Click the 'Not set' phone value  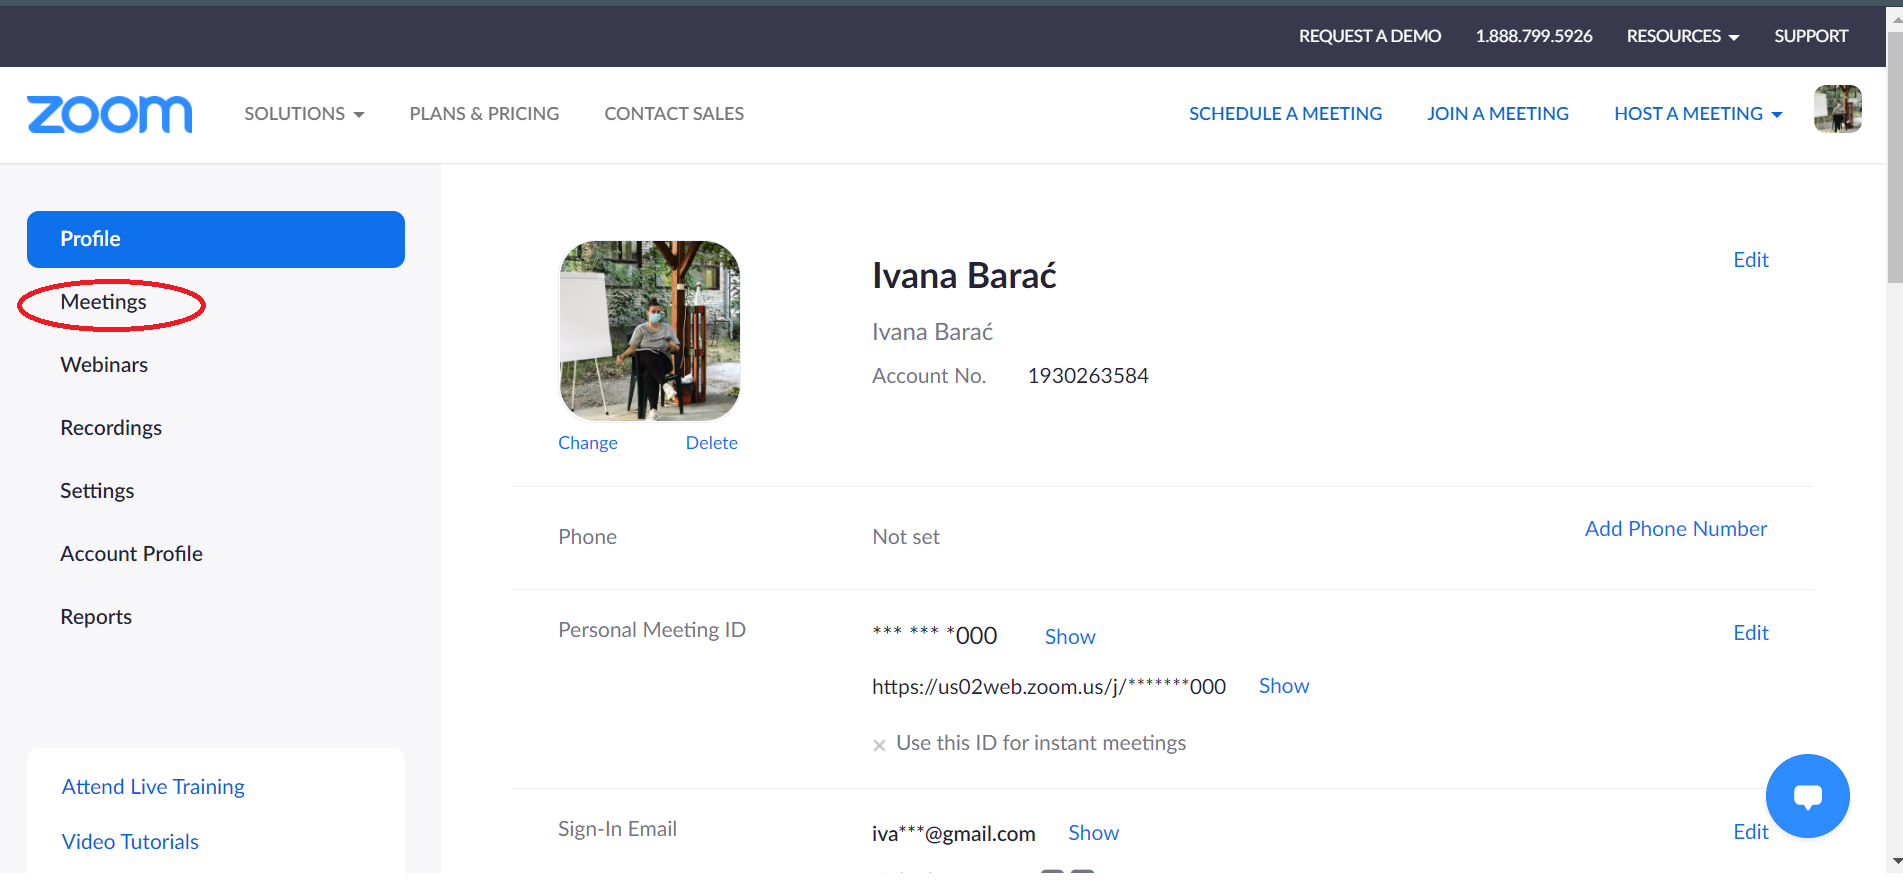pyautogui.click(x=906, y=537)
